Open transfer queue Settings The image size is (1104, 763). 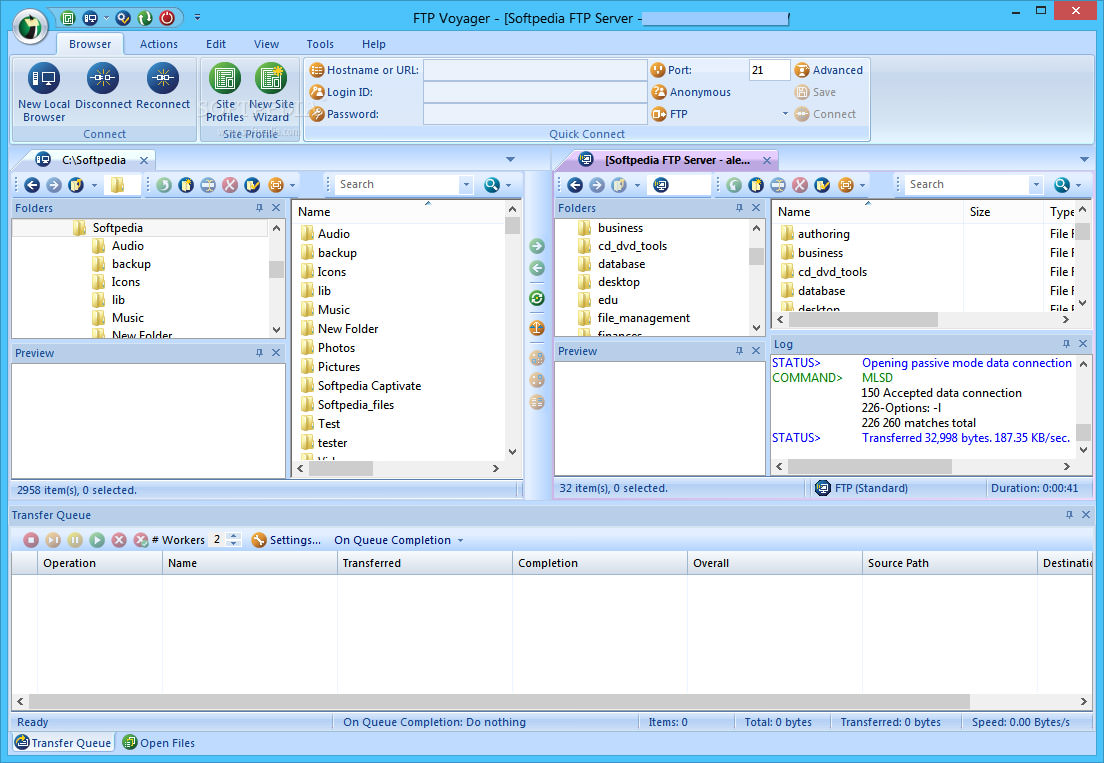click(286, 540)
